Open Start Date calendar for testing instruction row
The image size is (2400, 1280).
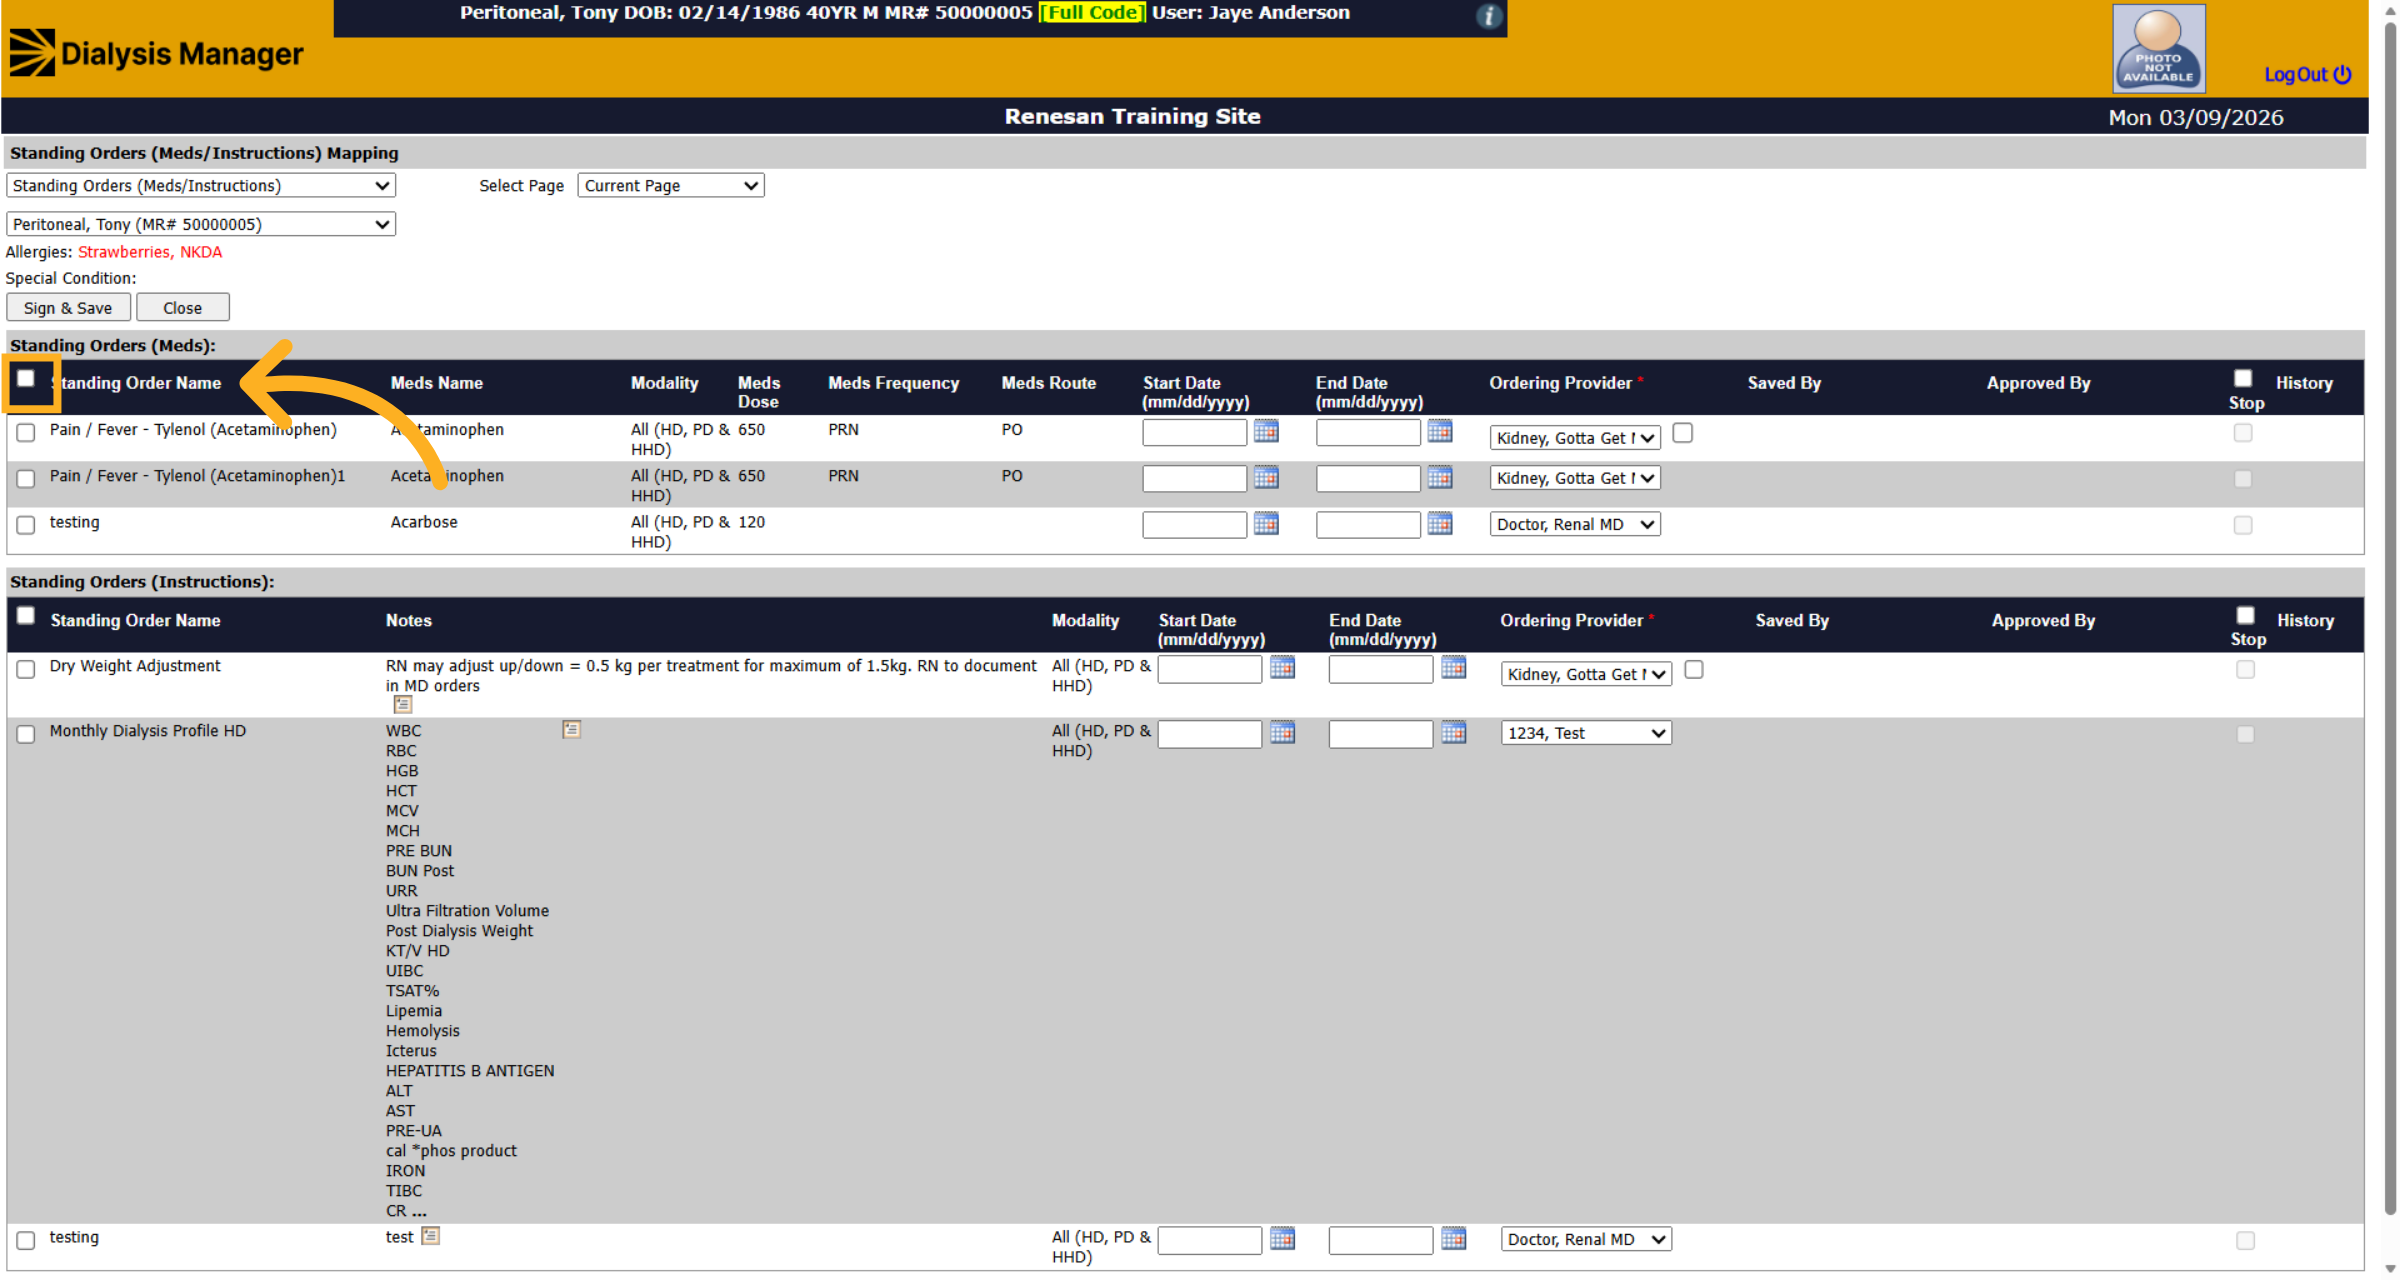[x=1282, y=1239]
